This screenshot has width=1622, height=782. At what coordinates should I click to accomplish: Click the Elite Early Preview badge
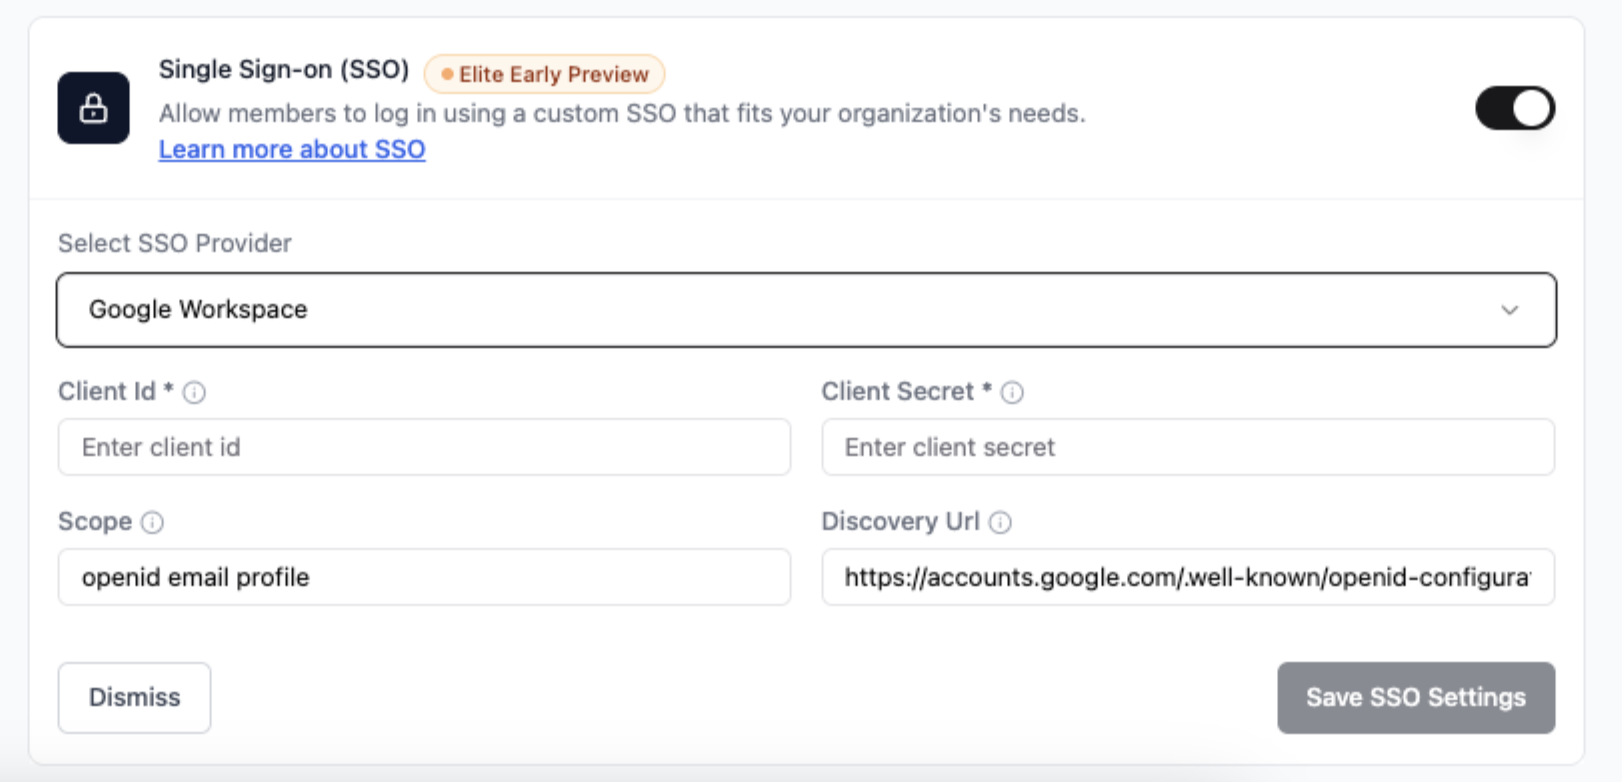tap(543, 73)
